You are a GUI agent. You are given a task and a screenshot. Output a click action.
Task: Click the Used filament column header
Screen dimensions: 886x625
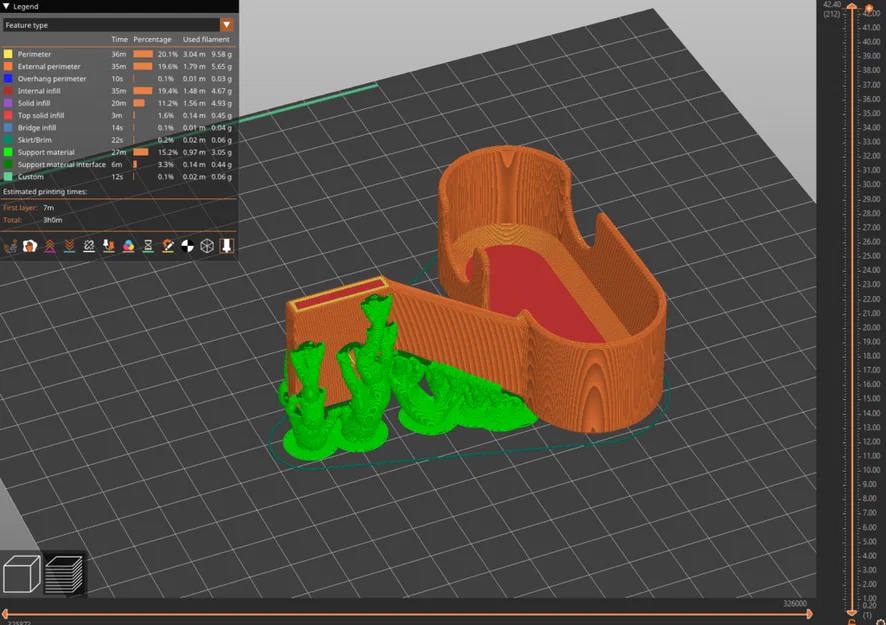(206, 40)
